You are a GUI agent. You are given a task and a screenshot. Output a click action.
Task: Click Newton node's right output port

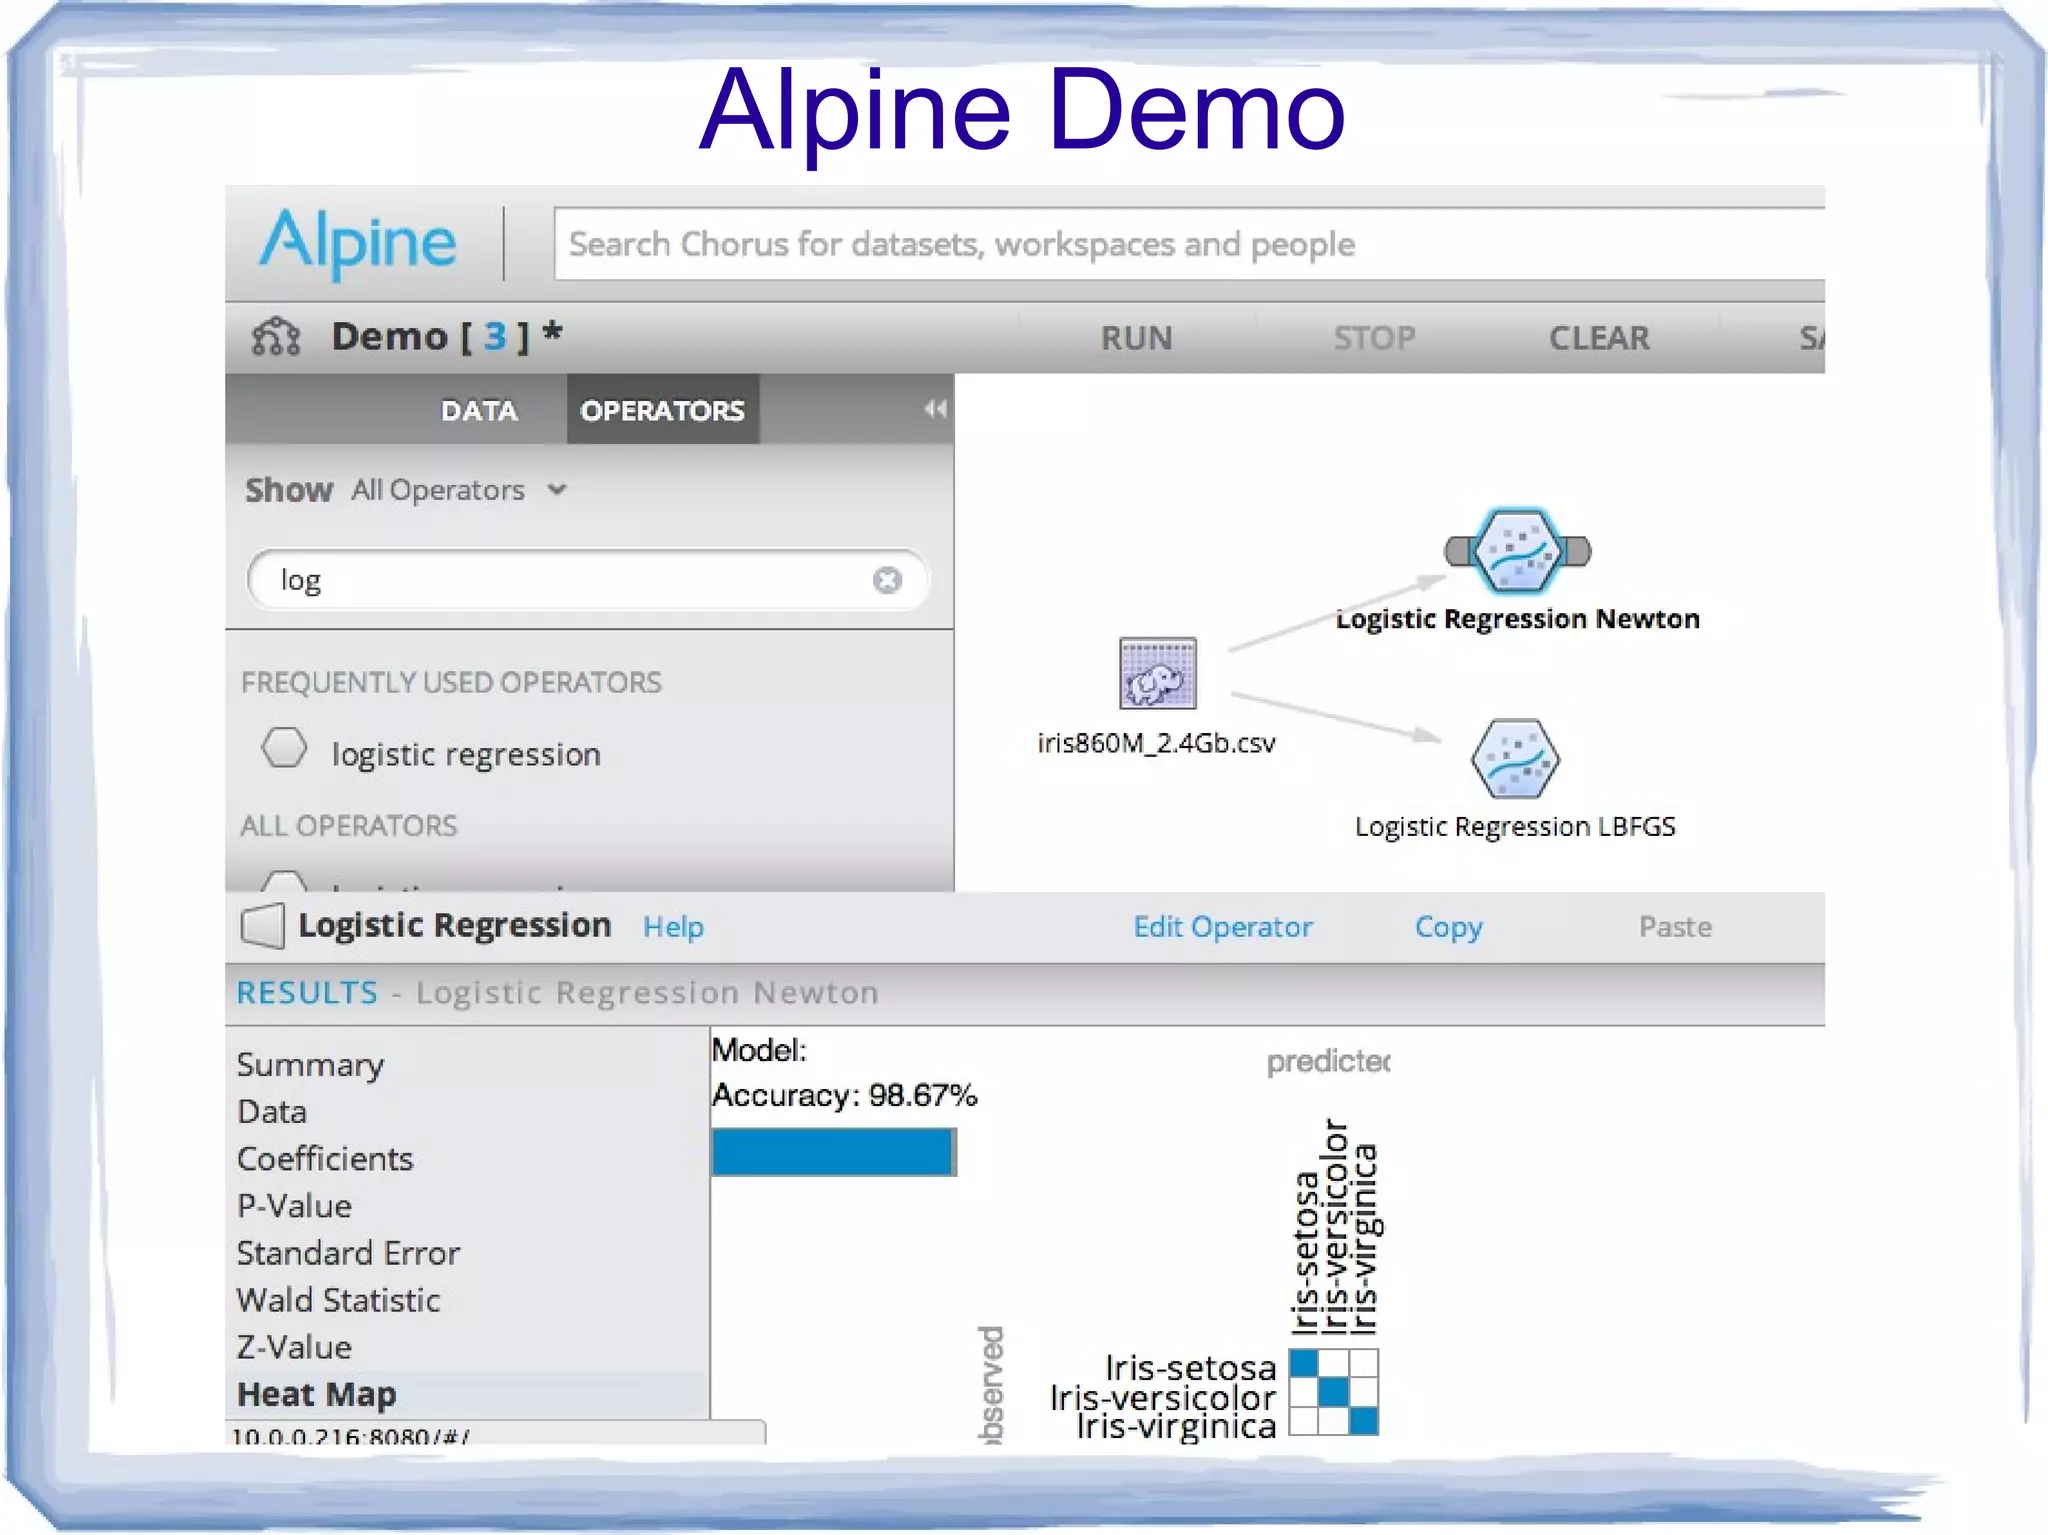click(1577, 551)
